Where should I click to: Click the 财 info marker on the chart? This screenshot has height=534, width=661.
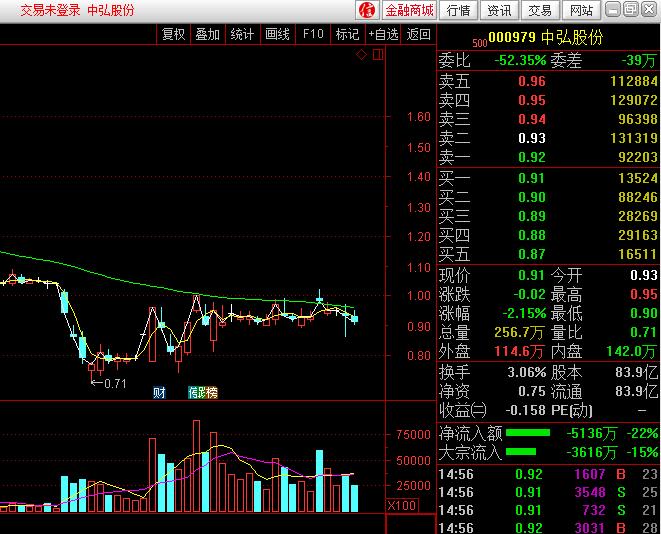pos(159,393)
